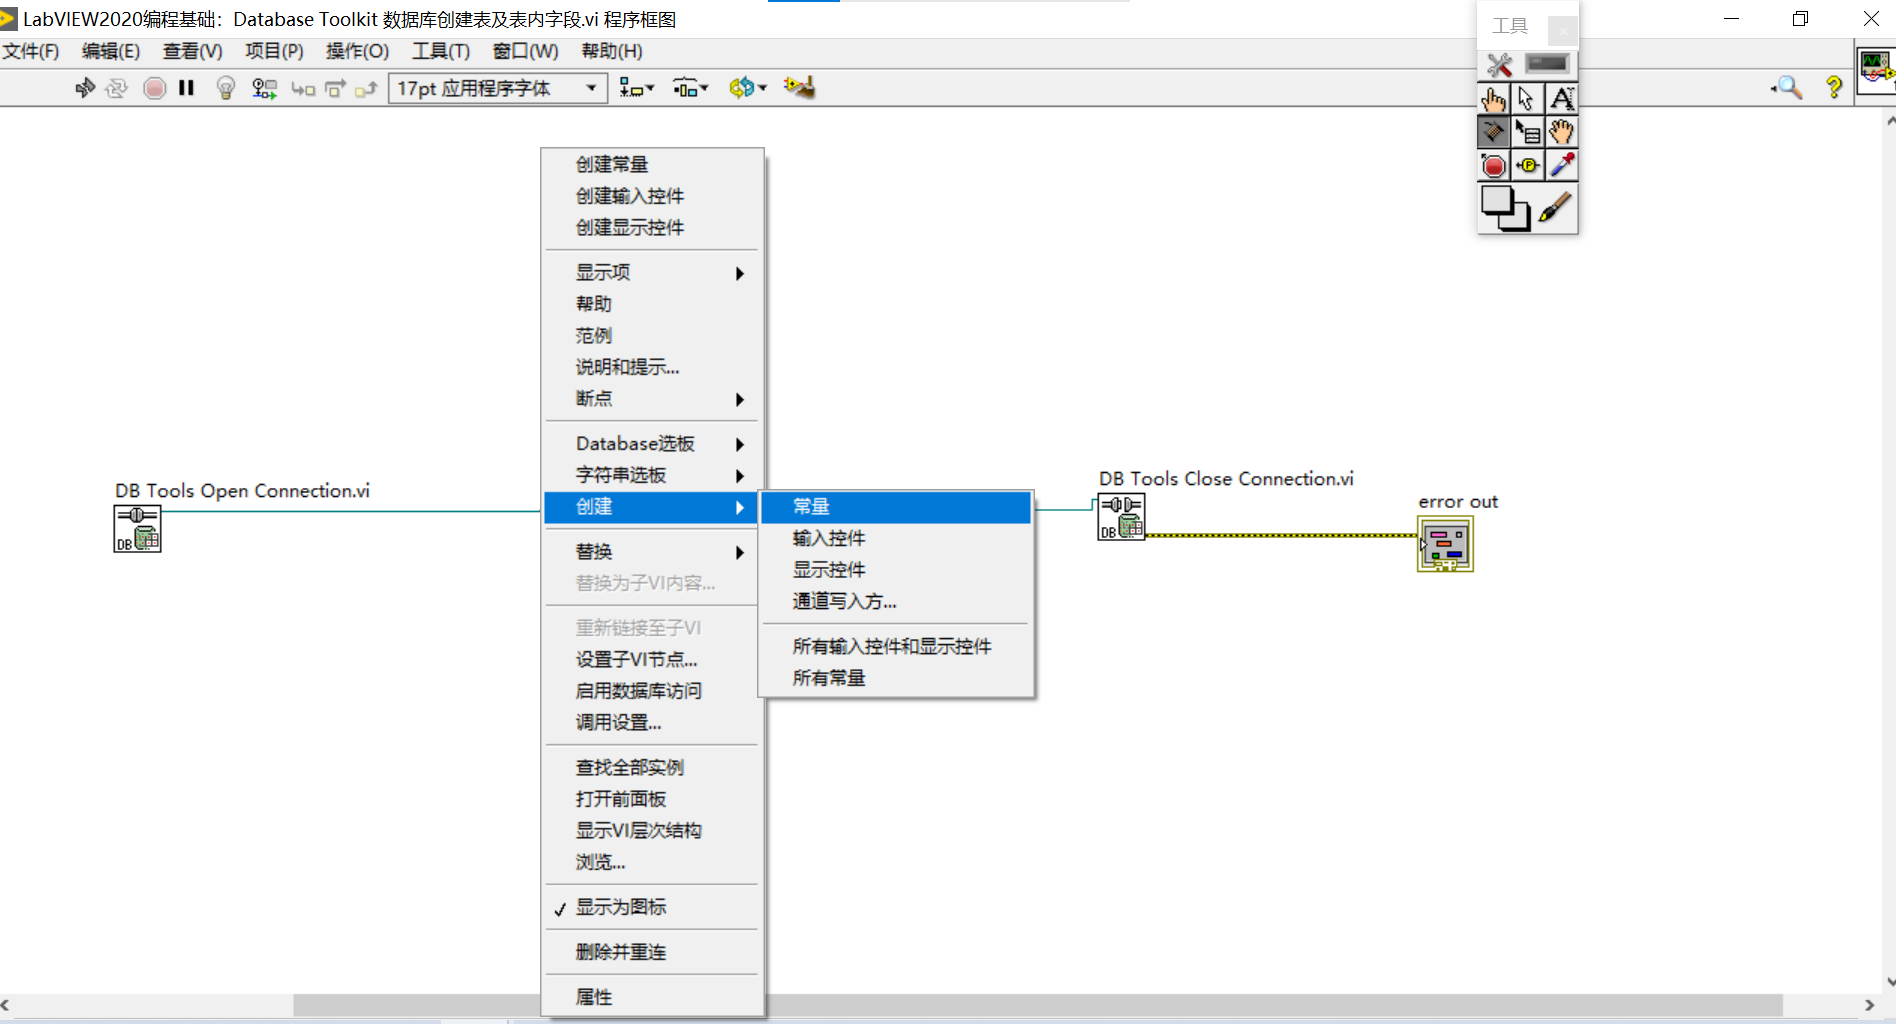Click the clean up diagram broom icon
1896x1024 pixels.
click(x=799, y=88)
